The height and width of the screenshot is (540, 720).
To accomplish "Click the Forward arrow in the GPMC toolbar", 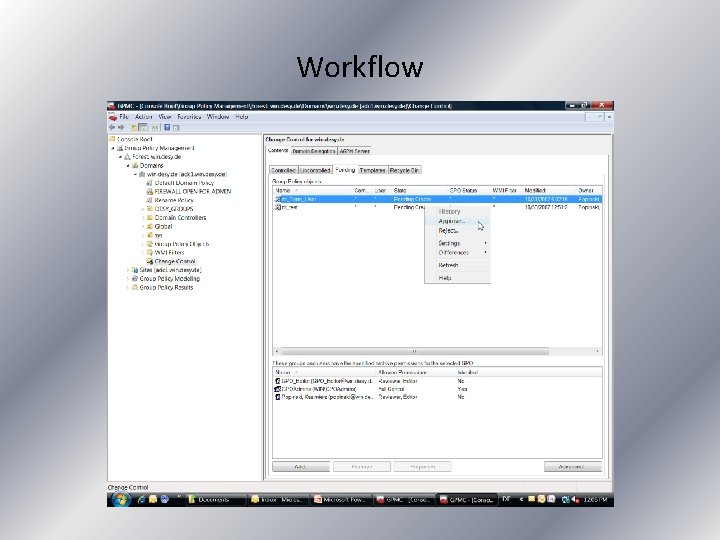I will point(121,128).
